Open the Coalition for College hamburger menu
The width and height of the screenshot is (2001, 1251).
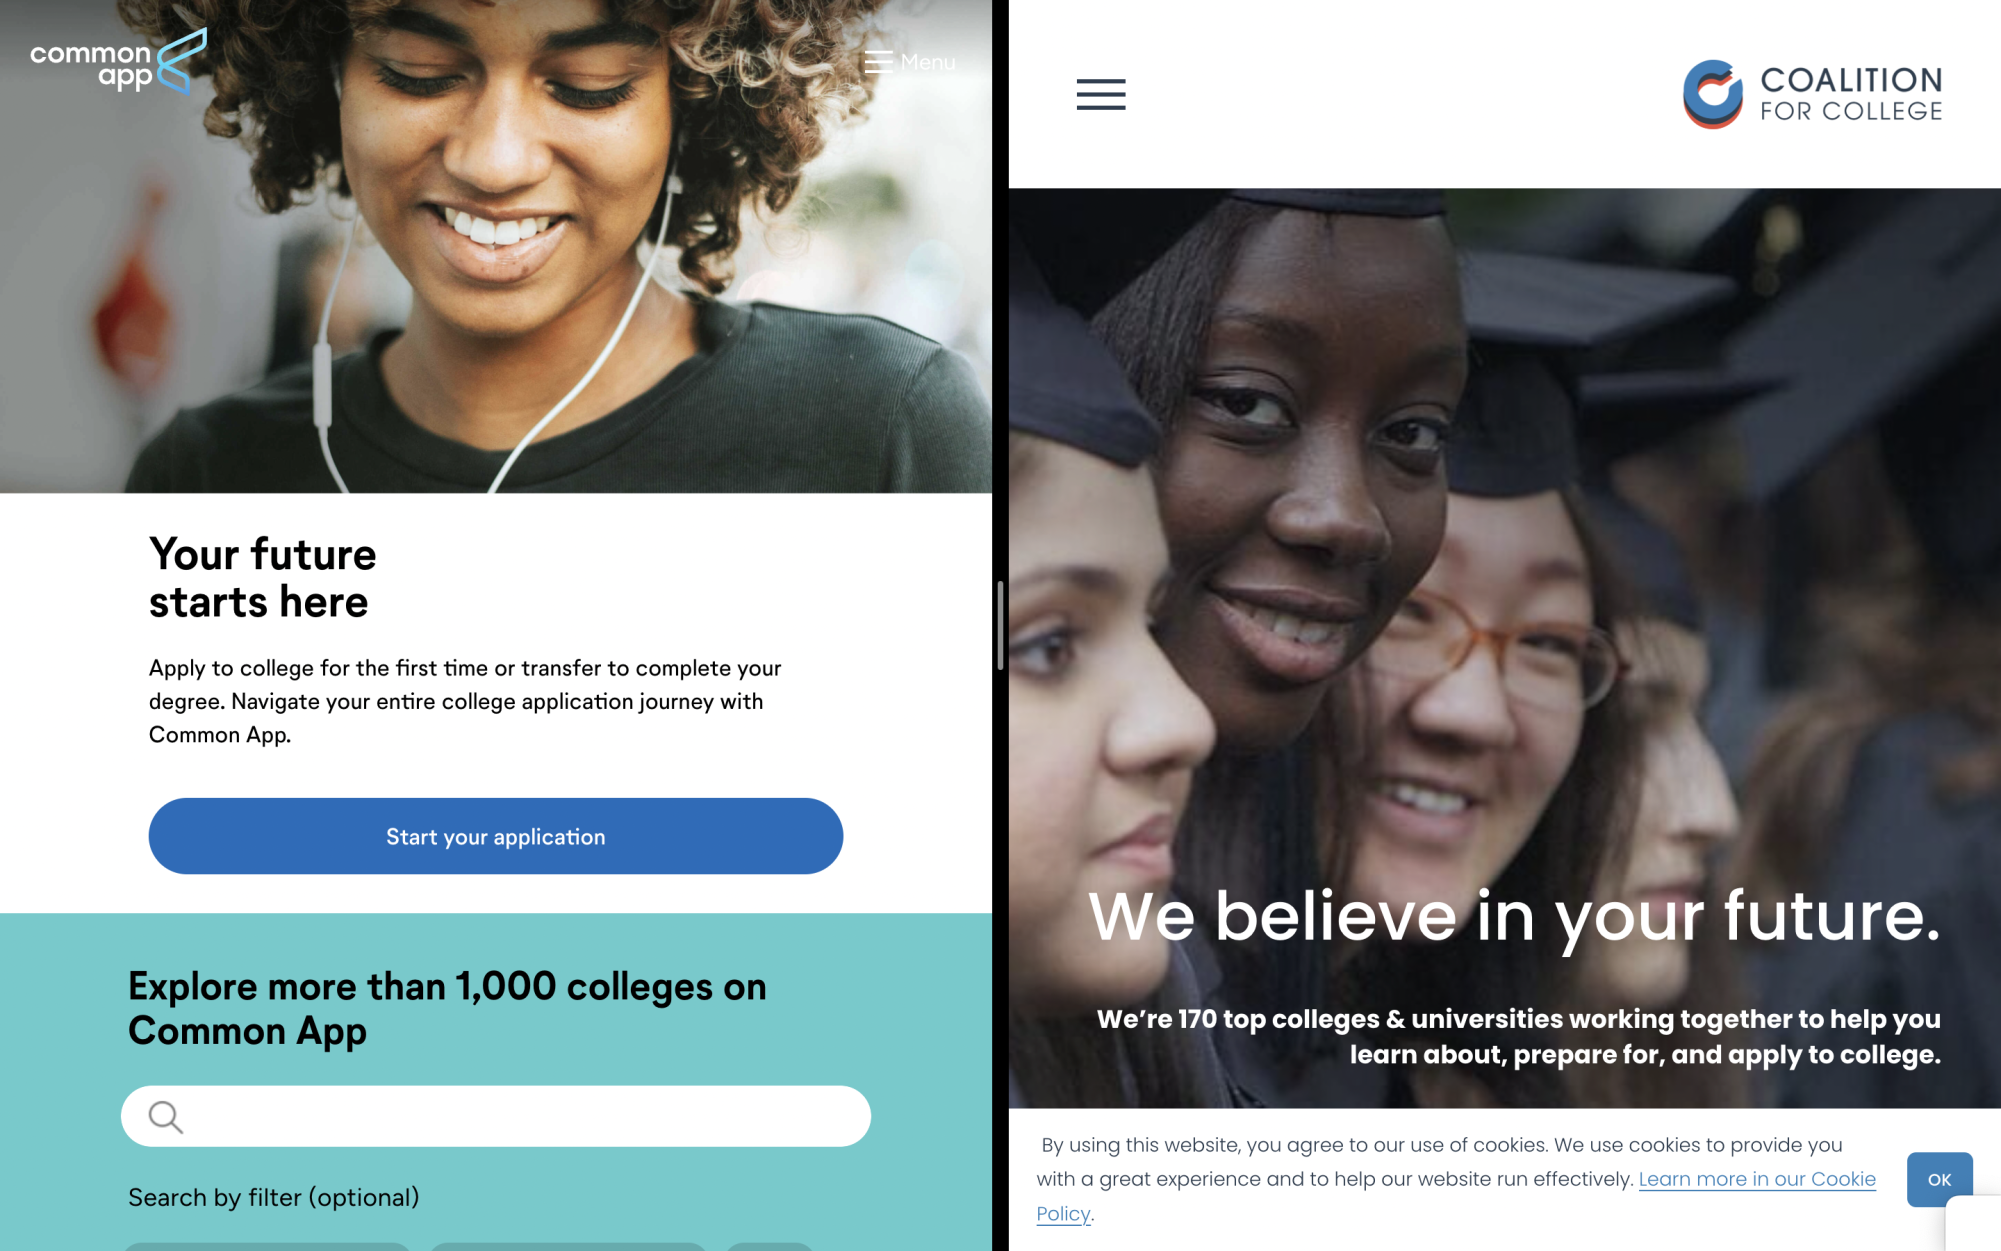point(1100,94)
